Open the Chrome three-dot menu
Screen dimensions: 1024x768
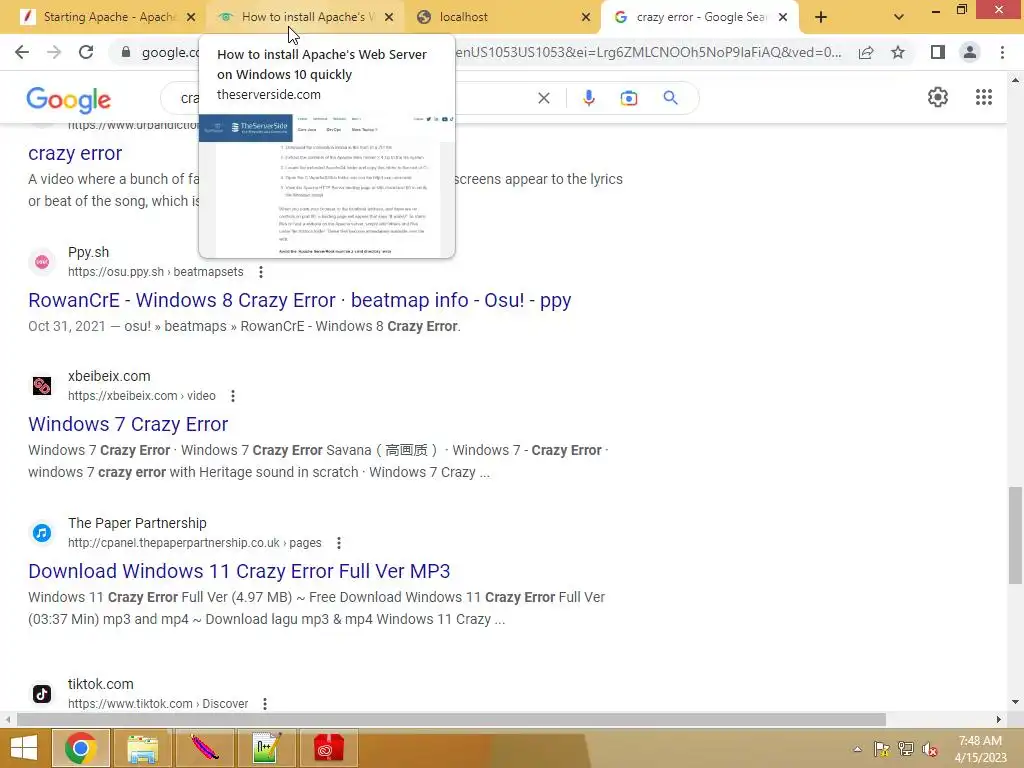[1002, 52]
